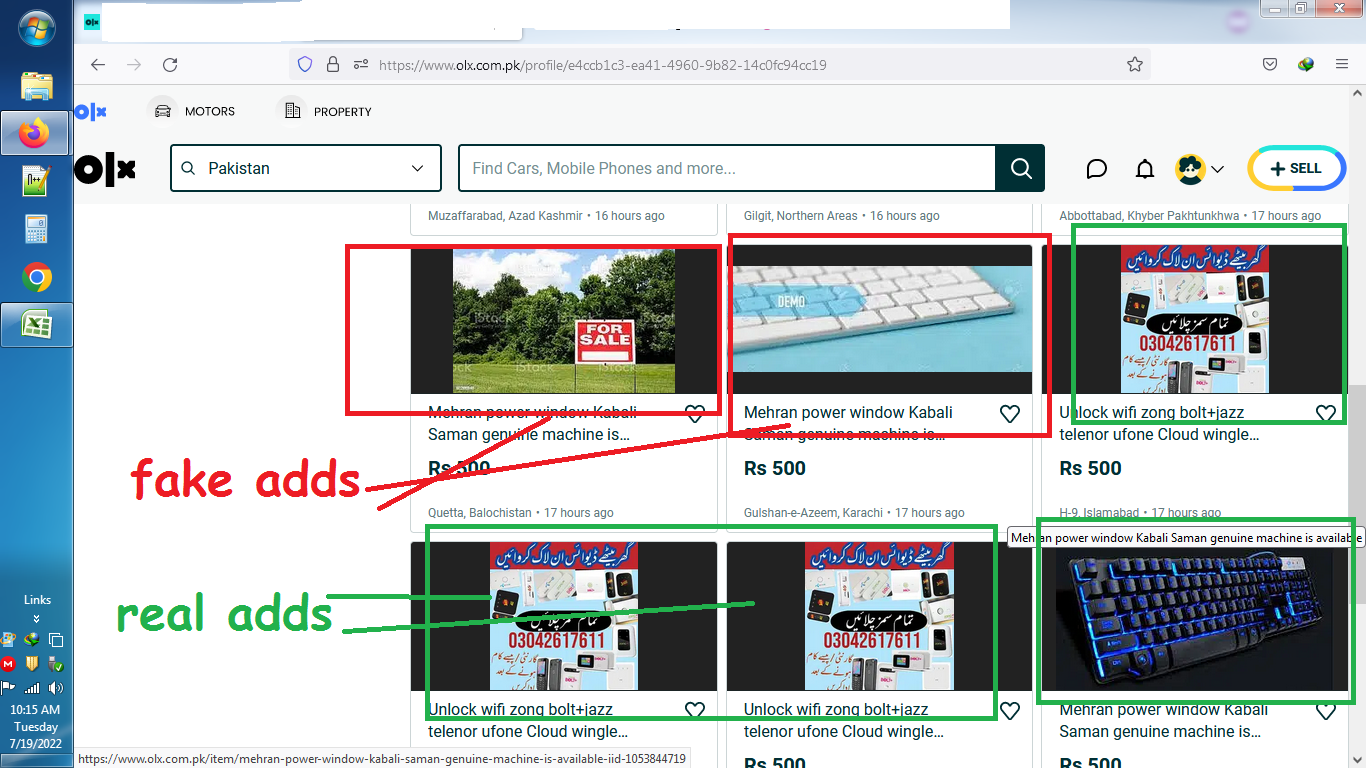The height and width of the screenshot is (768, 1366).
Task: Open Windows Explorer from the taskbar
Action: point(36,85)
